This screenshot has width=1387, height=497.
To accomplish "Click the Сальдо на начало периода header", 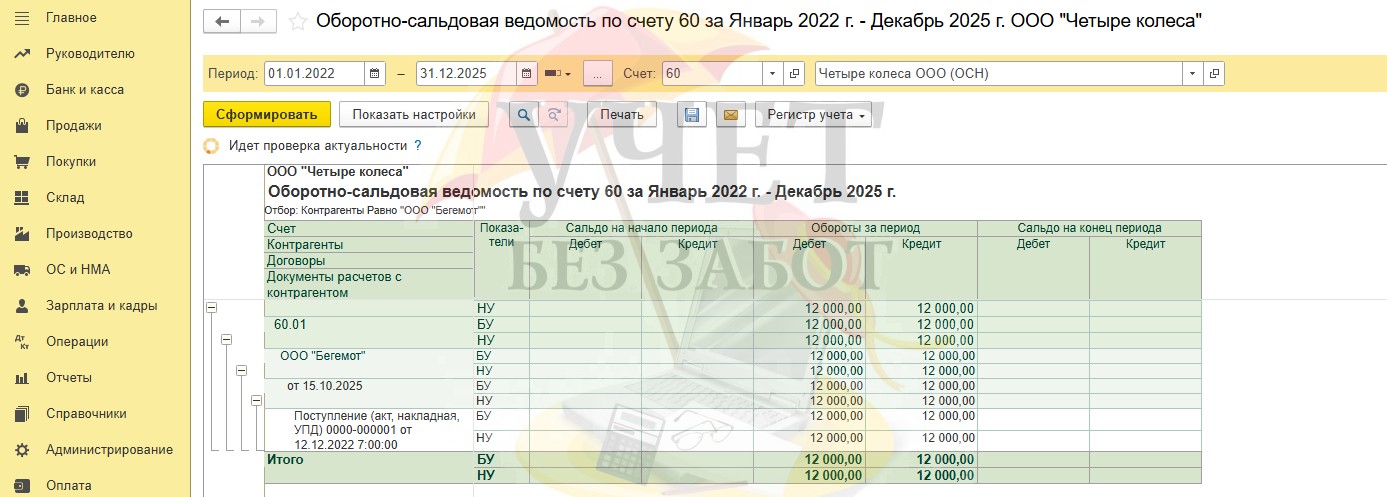I will pyautogui.click(x=641, y=228).
